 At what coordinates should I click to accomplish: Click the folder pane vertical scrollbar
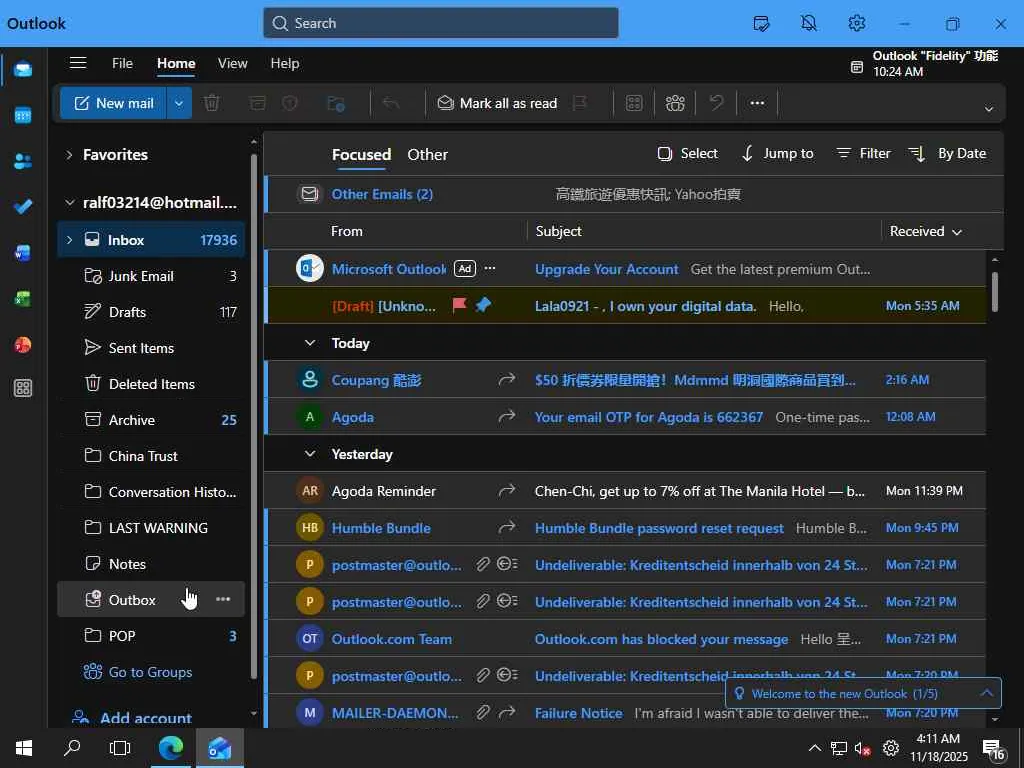(254, 417)
